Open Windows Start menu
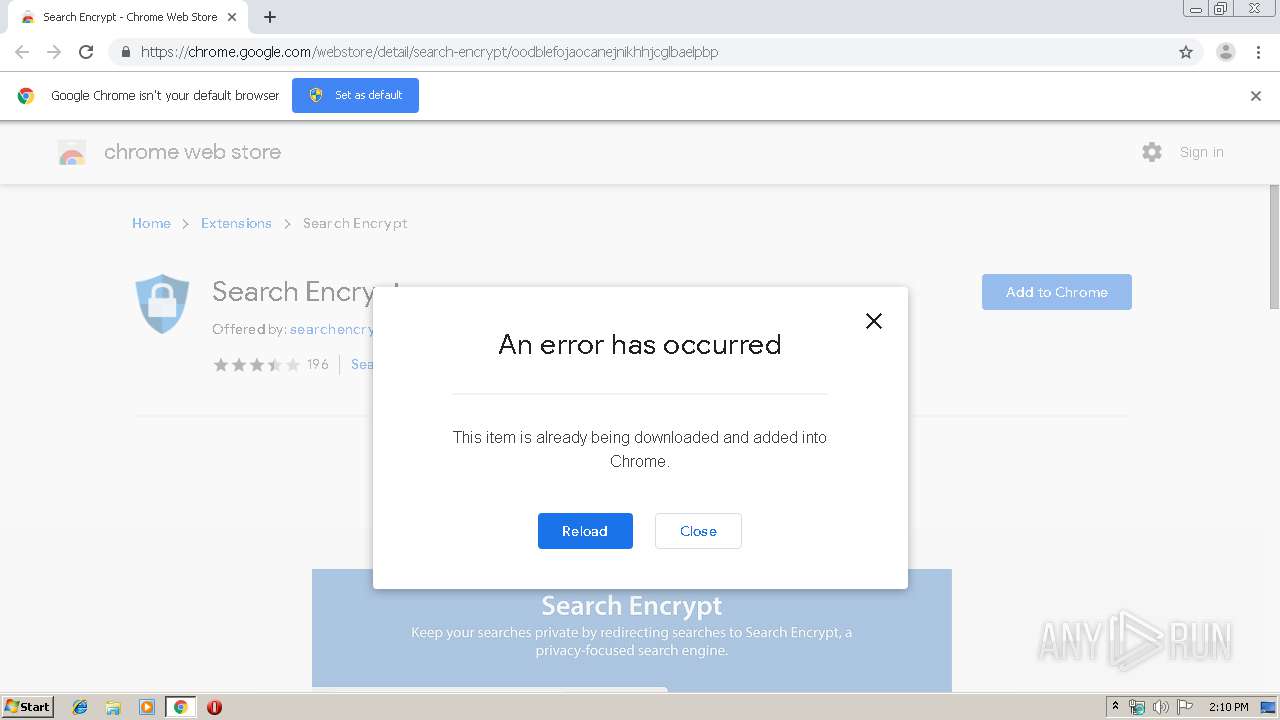 coord(28,707)
